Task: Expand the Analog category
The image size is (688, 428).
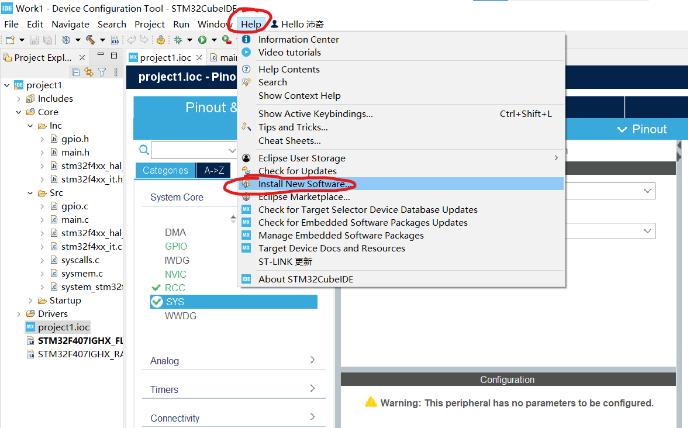Action: click(233, 361)
